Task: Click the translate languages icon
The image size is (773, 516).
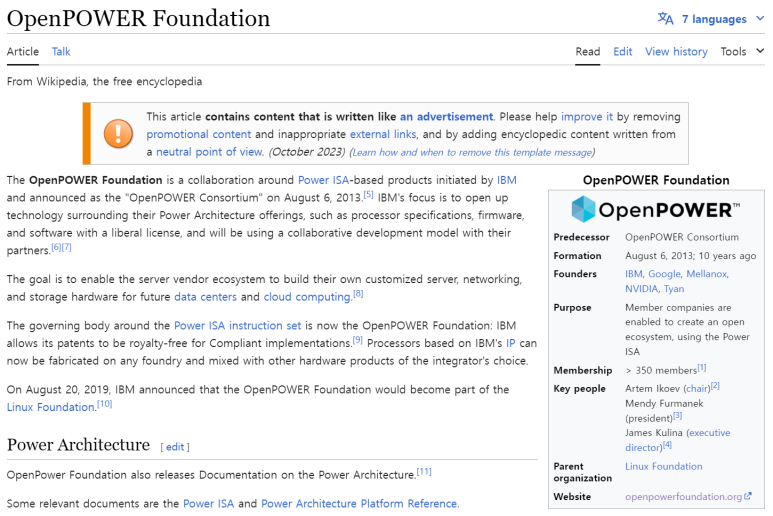Action: (666, 19)
